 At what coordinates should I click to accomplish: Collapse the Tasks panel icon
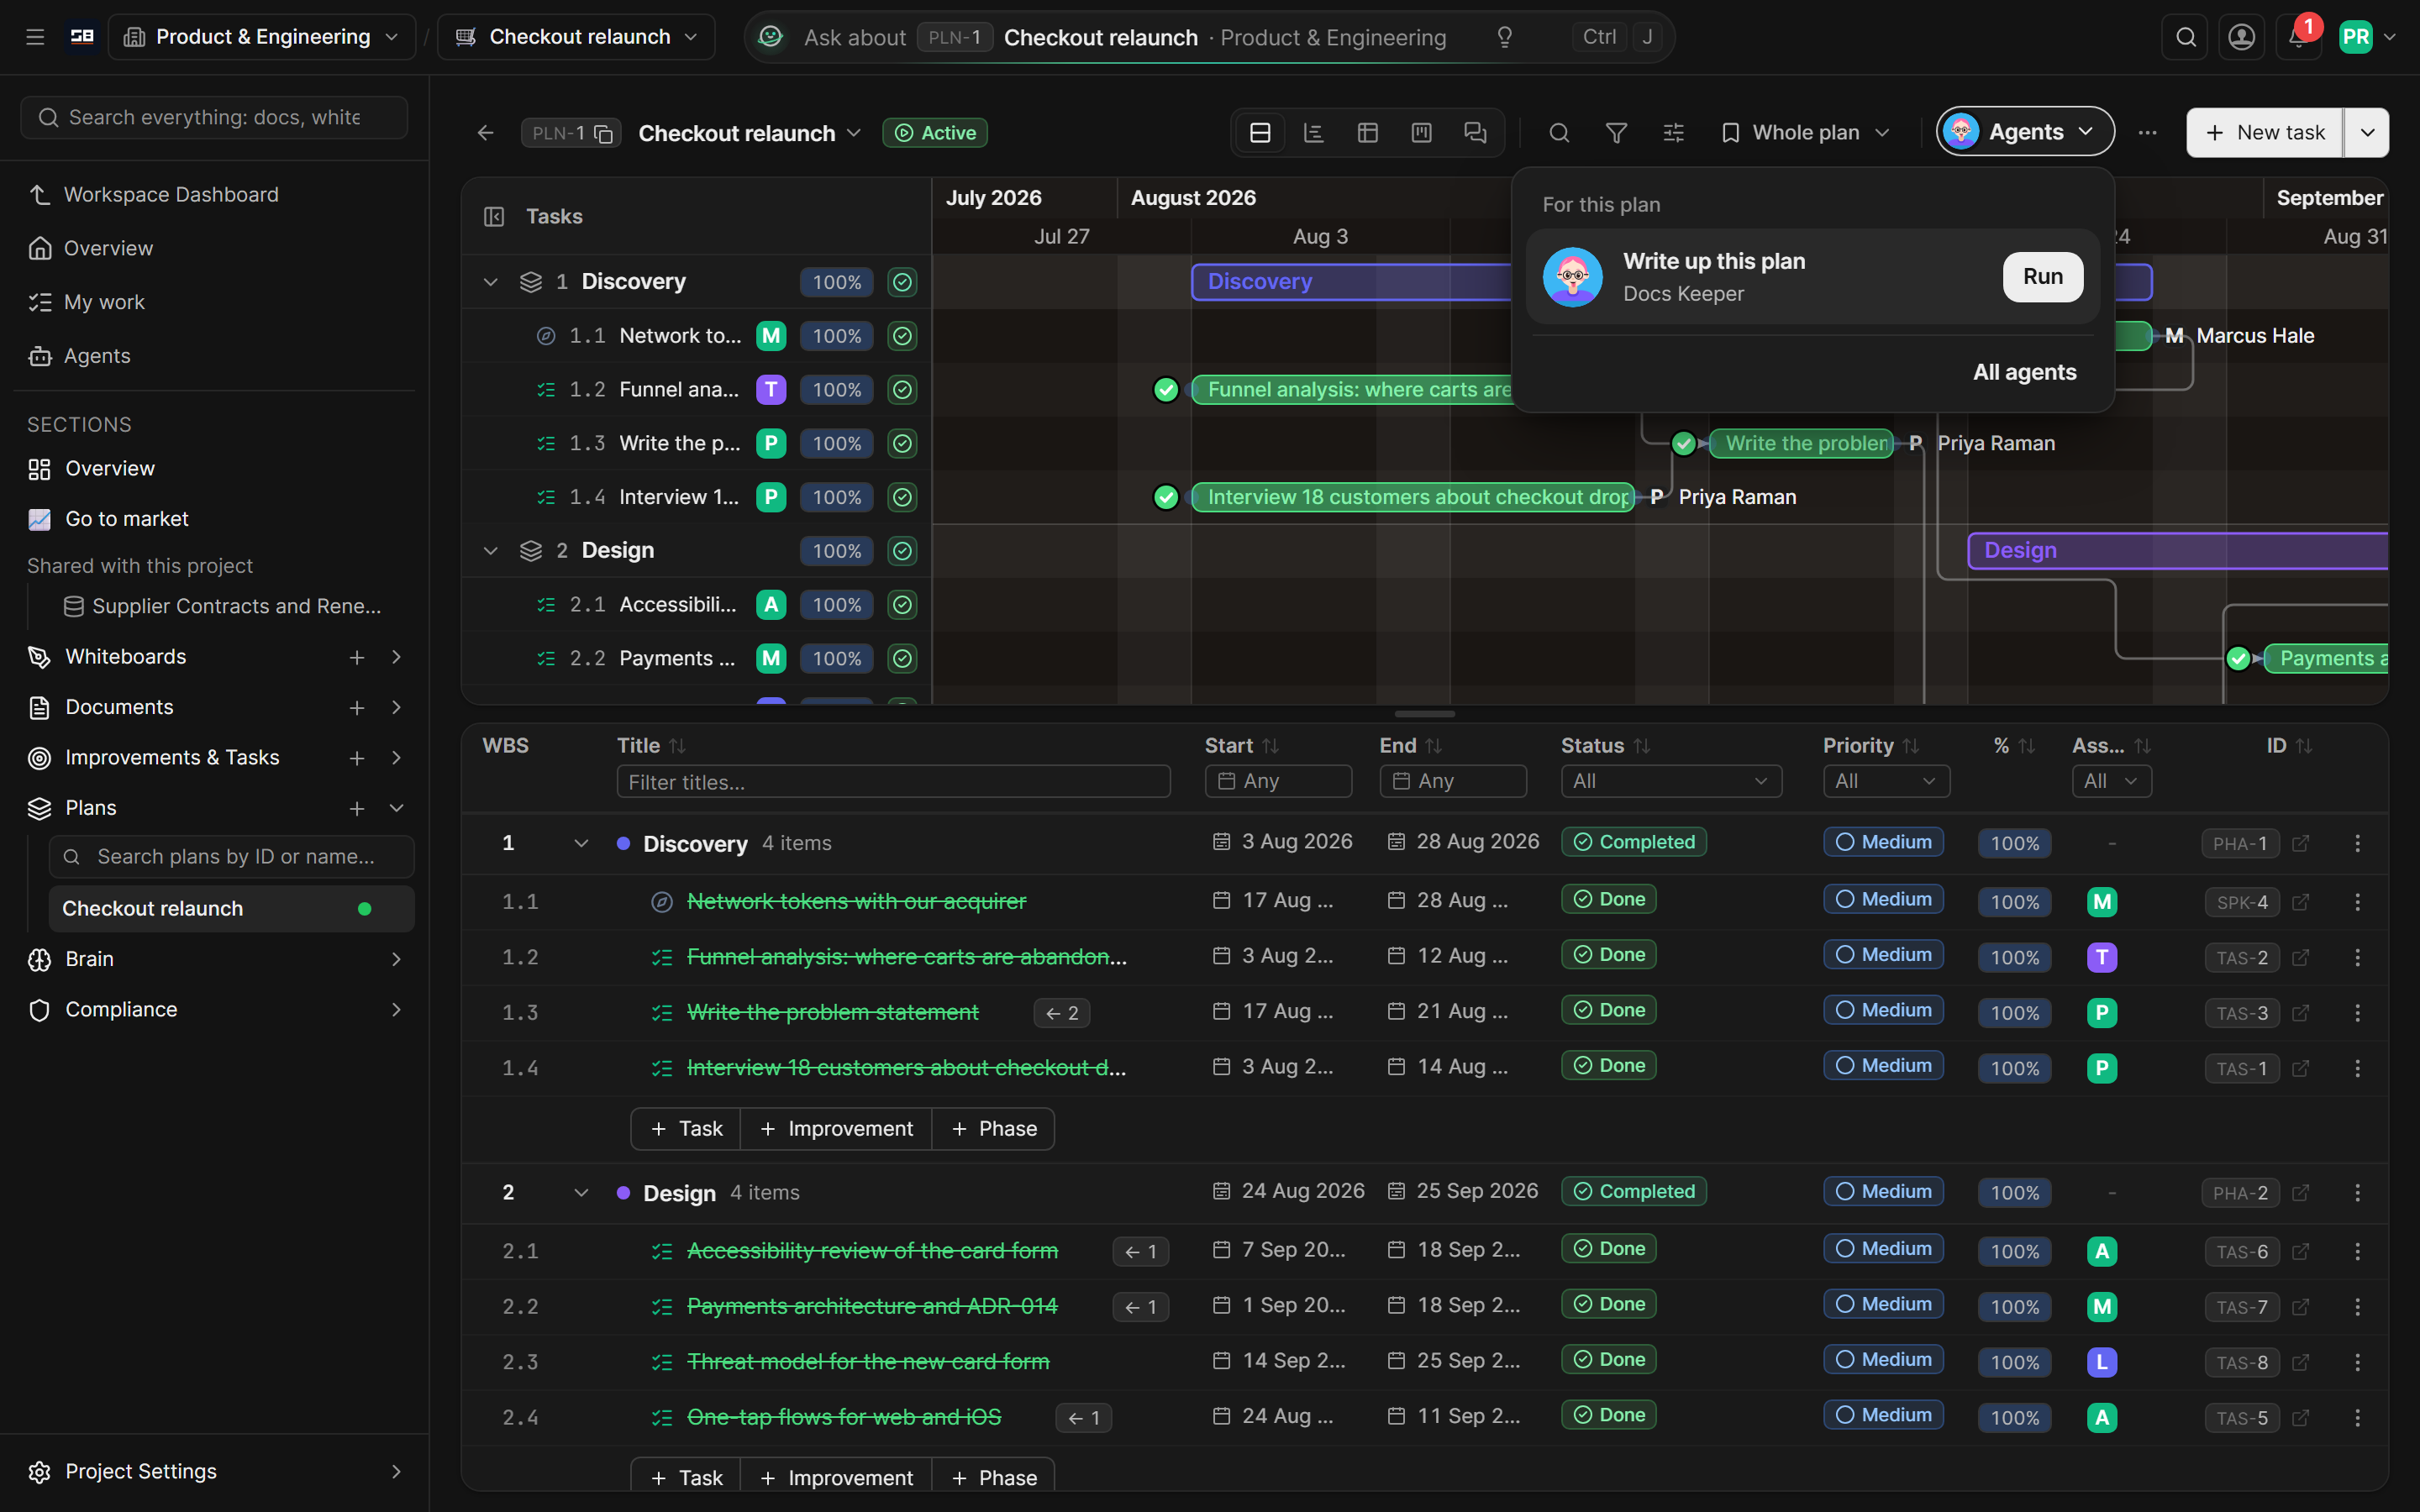[494, 217]
